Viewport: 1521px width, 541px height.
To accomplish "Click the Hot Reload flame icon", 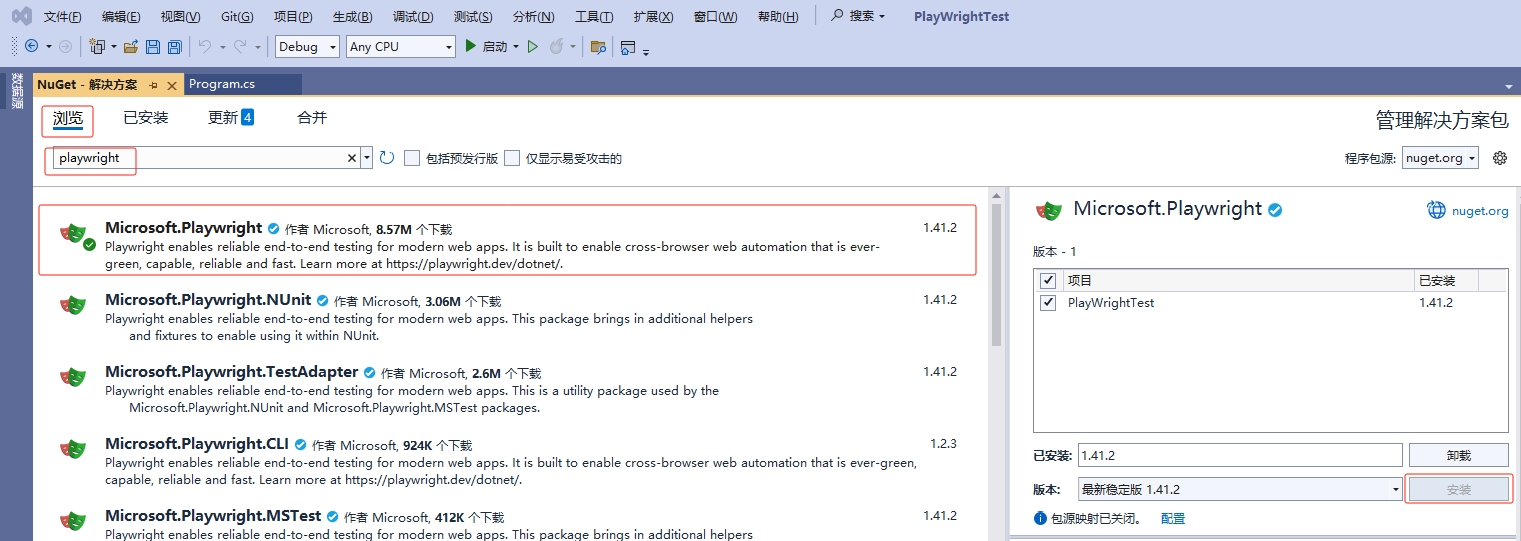I will point(557,46).
